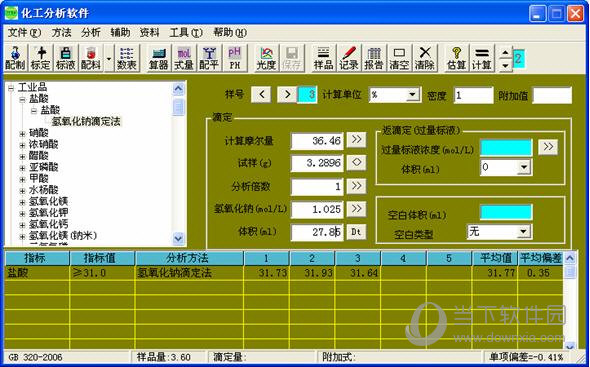The width and height of the screenshot is (590, 367).
Task: Click tree panel scroll-down arrow
Action: (178, 238)
